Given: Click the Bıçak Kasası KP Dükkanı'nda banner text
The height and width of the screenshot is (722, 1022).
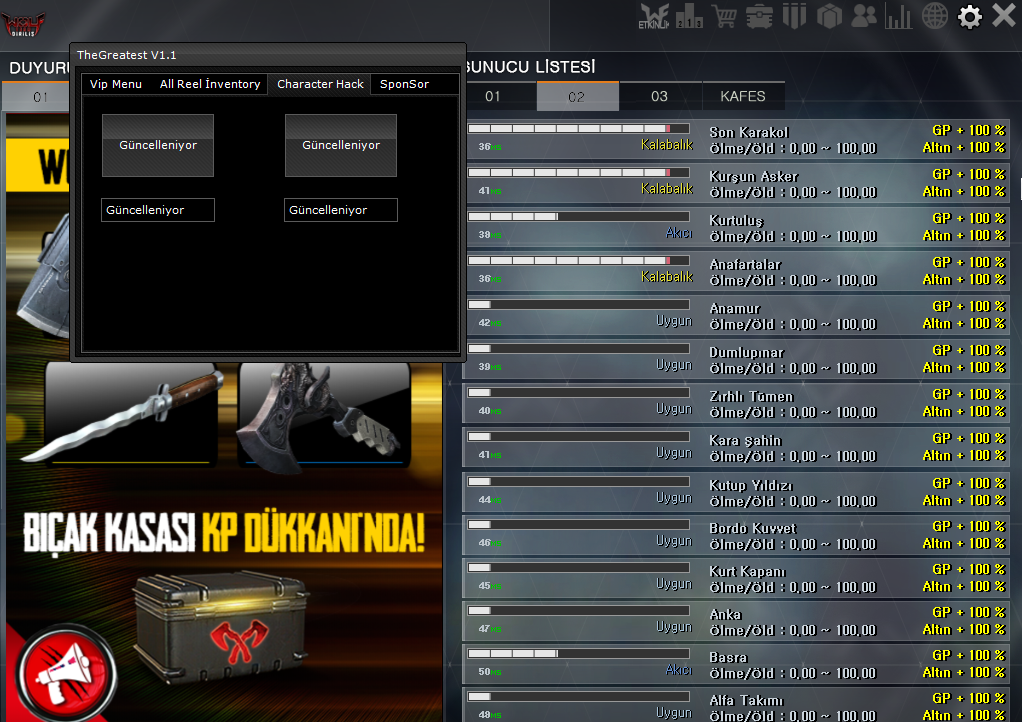Looking at the screenshot, I should click(x=224, y=533).
